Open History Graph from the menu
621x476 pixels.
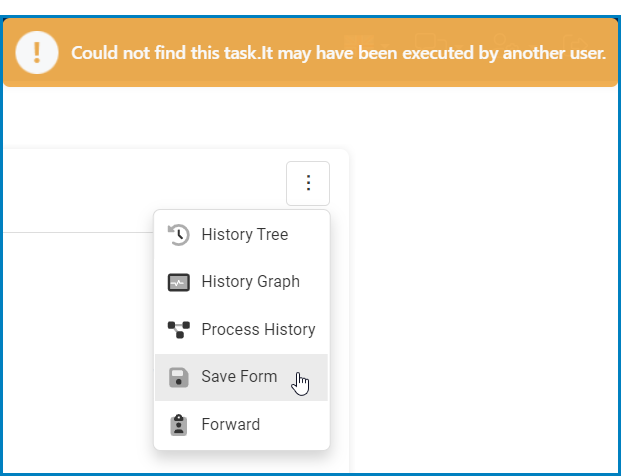tap(250, 282)
